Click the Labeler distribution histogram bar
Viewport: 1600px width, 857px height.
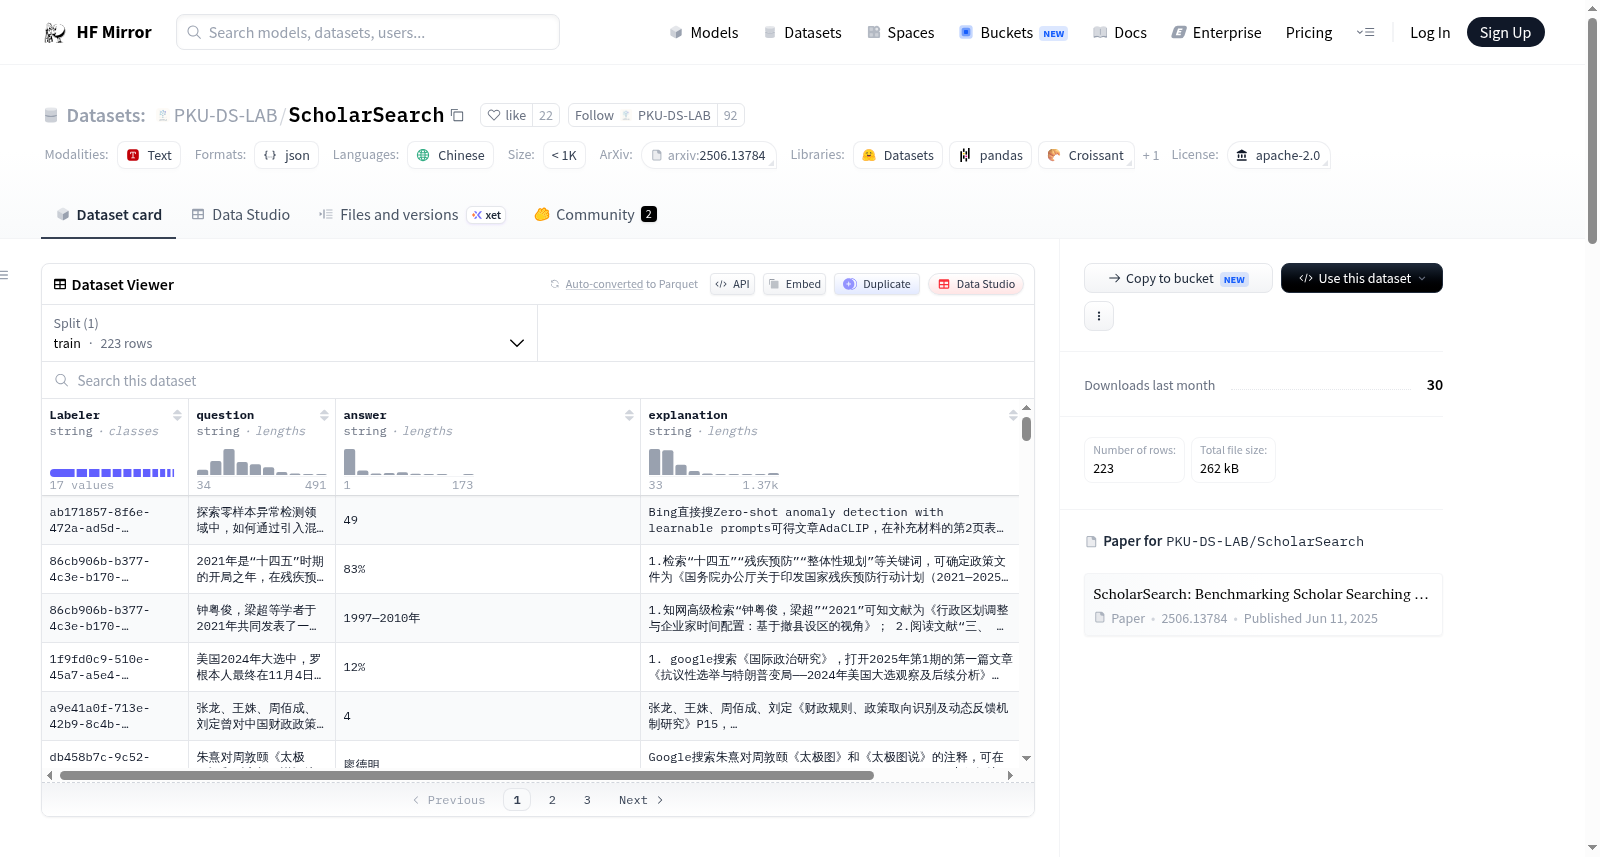(112, 472)
